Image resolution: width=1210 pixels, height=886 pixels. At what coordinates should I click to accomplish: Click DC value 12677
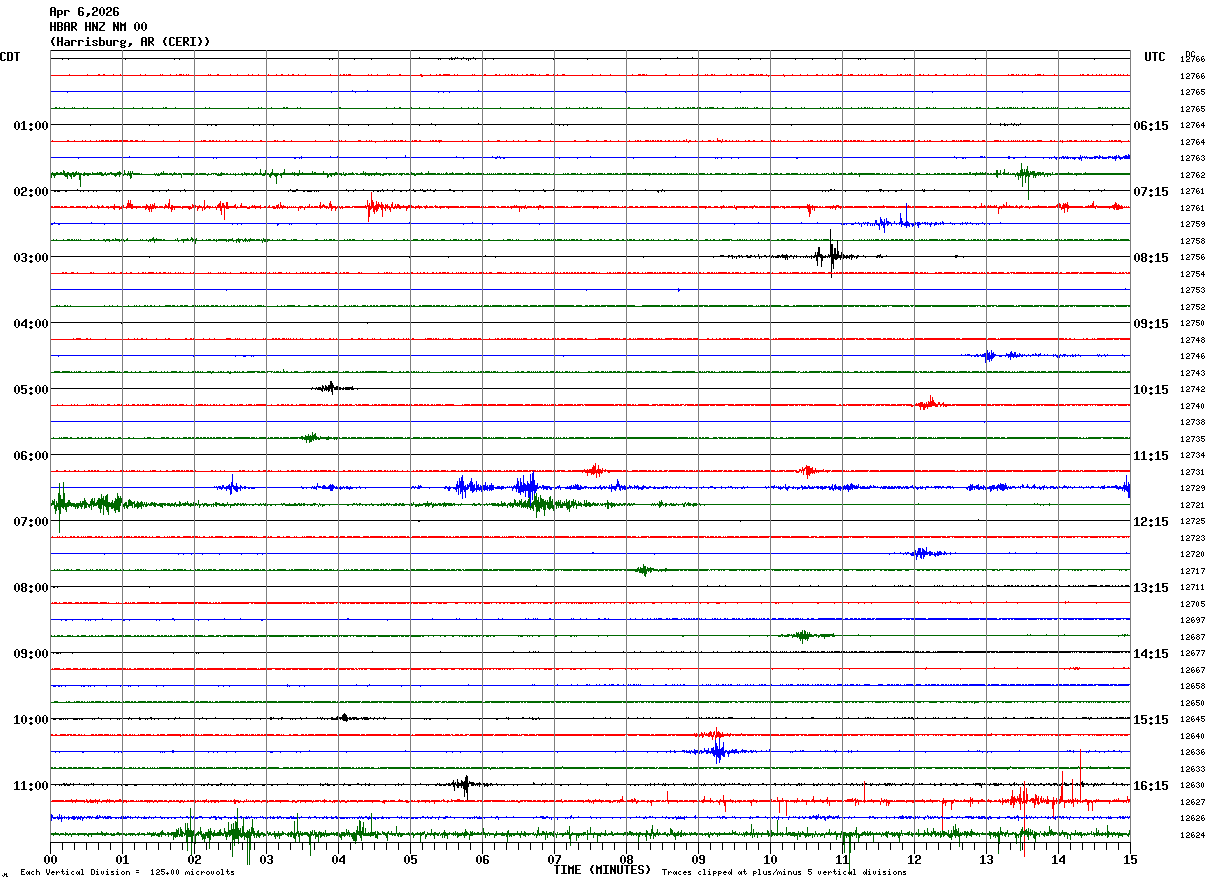coord(1192,654)
